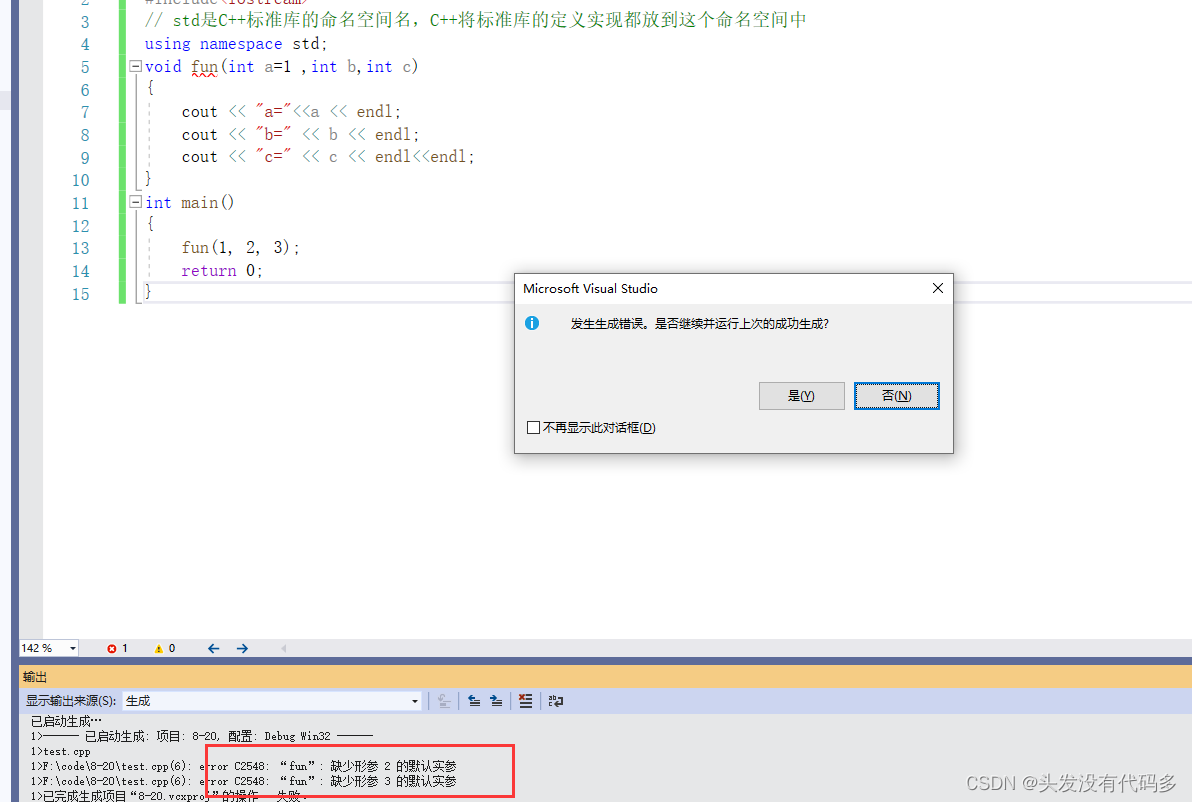The image size is (1192, 802).
Task: Go to previous message in output toolbar
Action: [474, 701]
